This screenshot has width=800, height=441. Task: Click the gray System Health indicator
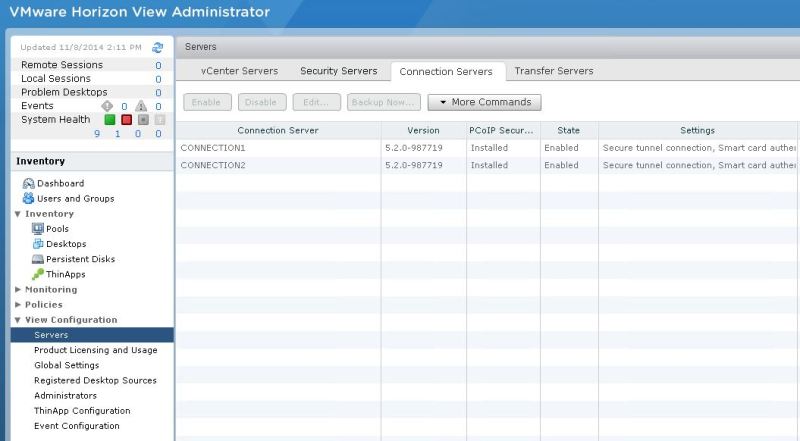pyautogui.click(x=143, y=119)
